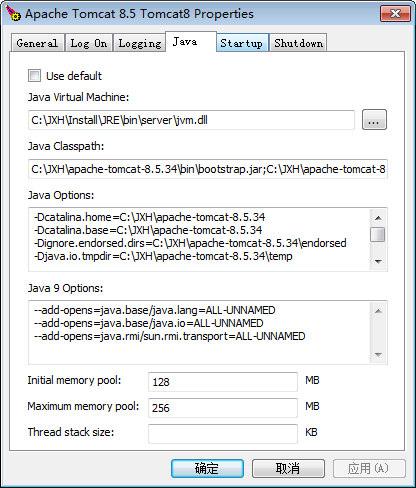Enable the Use default checkbox
416x488 pixels.
pyautogui.click(x=34, y=76)
